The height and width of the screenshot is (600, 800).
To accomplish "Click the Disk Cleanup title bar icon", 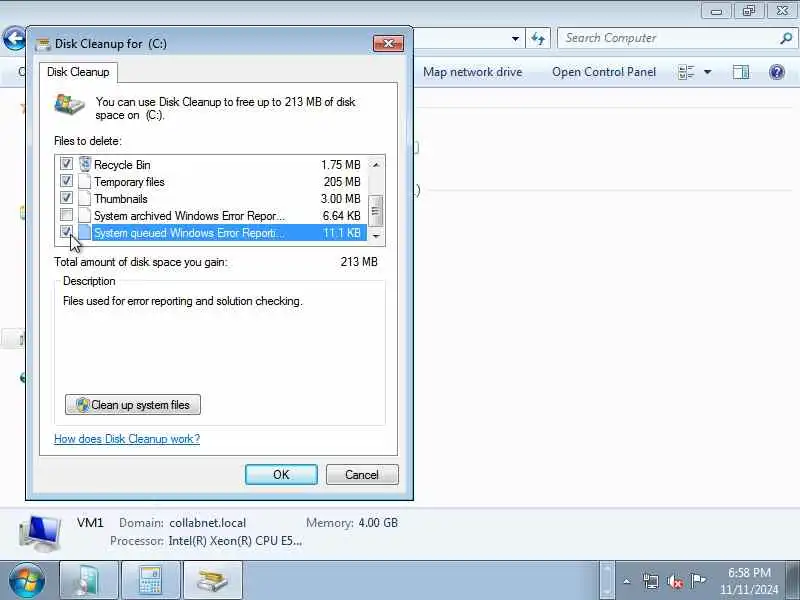I will pyautogui.click(x=43, y=44).
